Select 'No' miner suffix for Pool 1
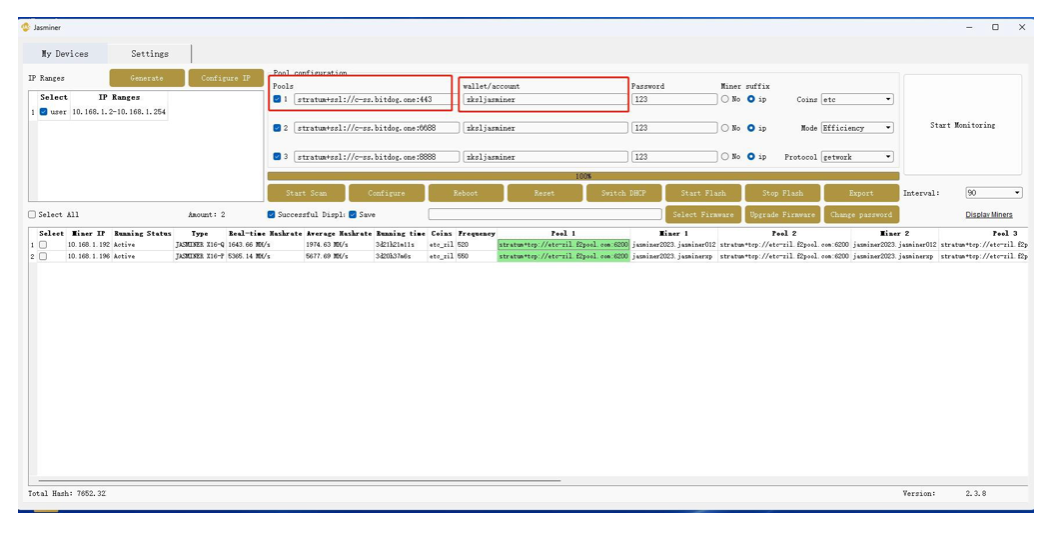 coord(725,99)
